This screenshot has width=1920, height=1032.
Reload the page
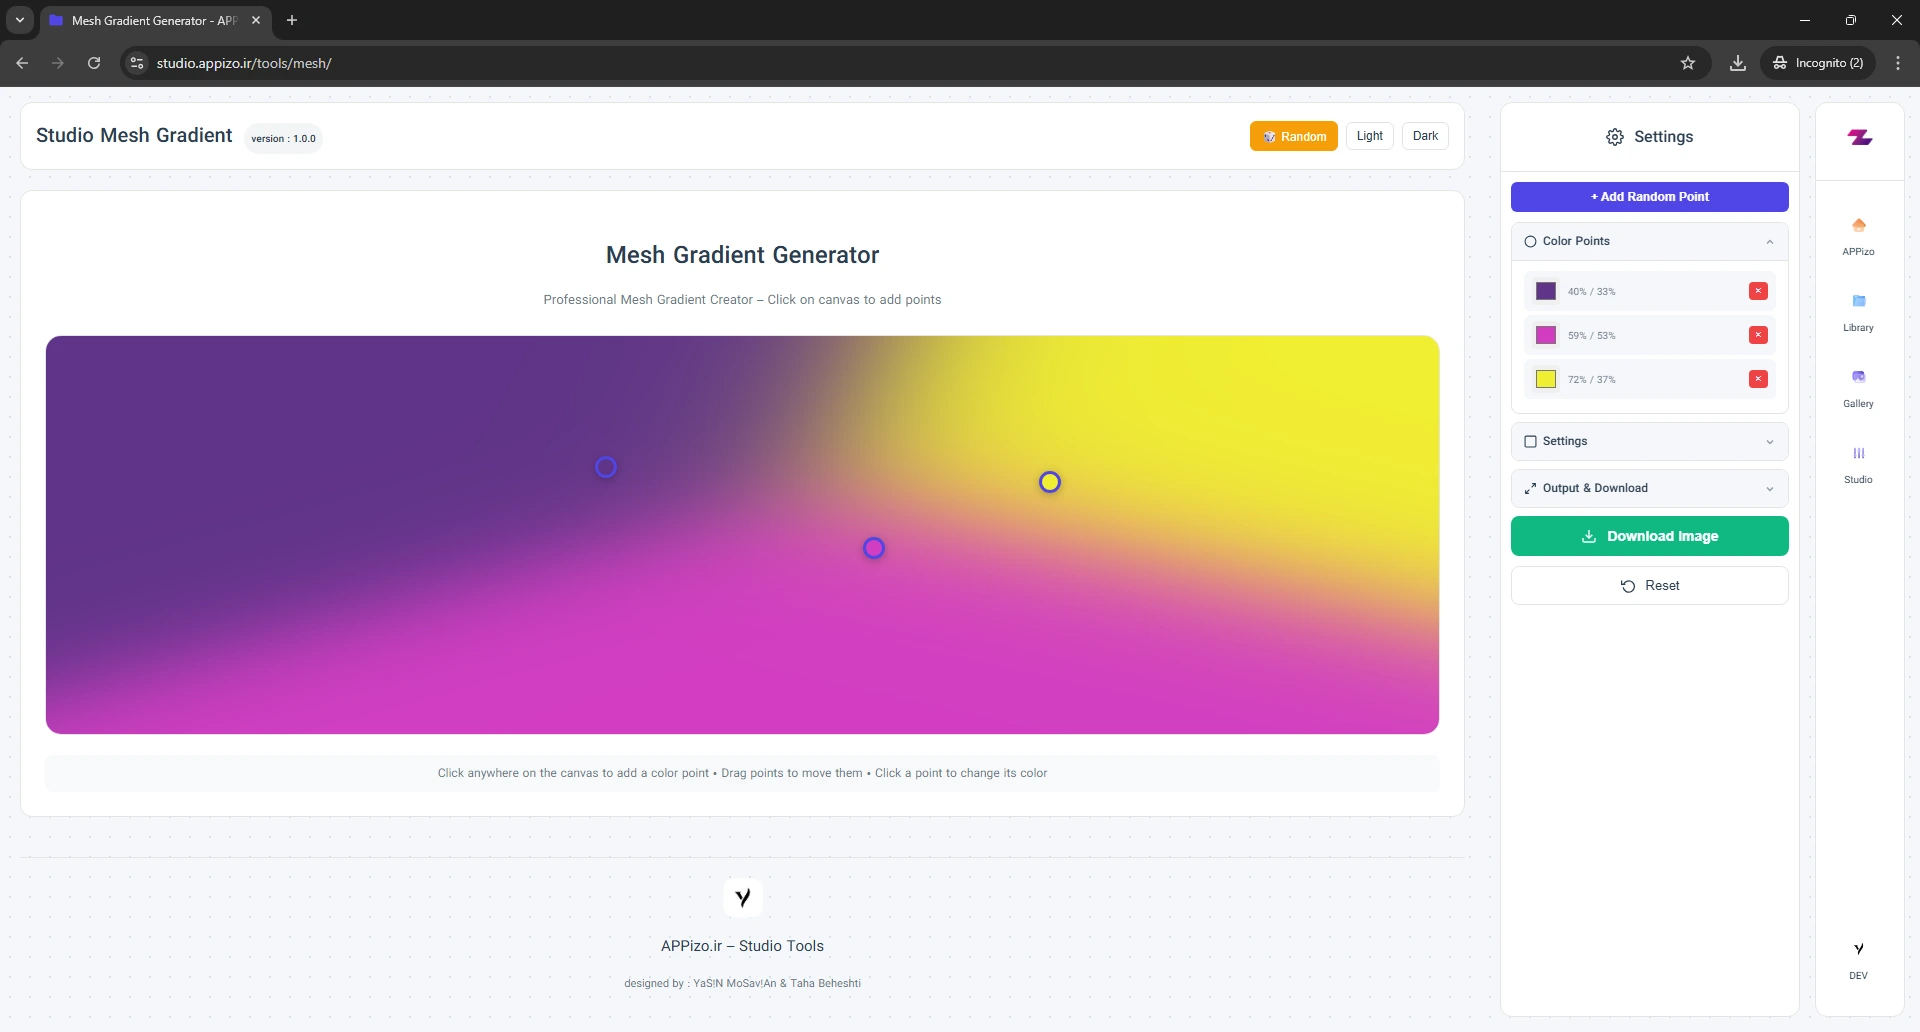[x=94, y=63]
